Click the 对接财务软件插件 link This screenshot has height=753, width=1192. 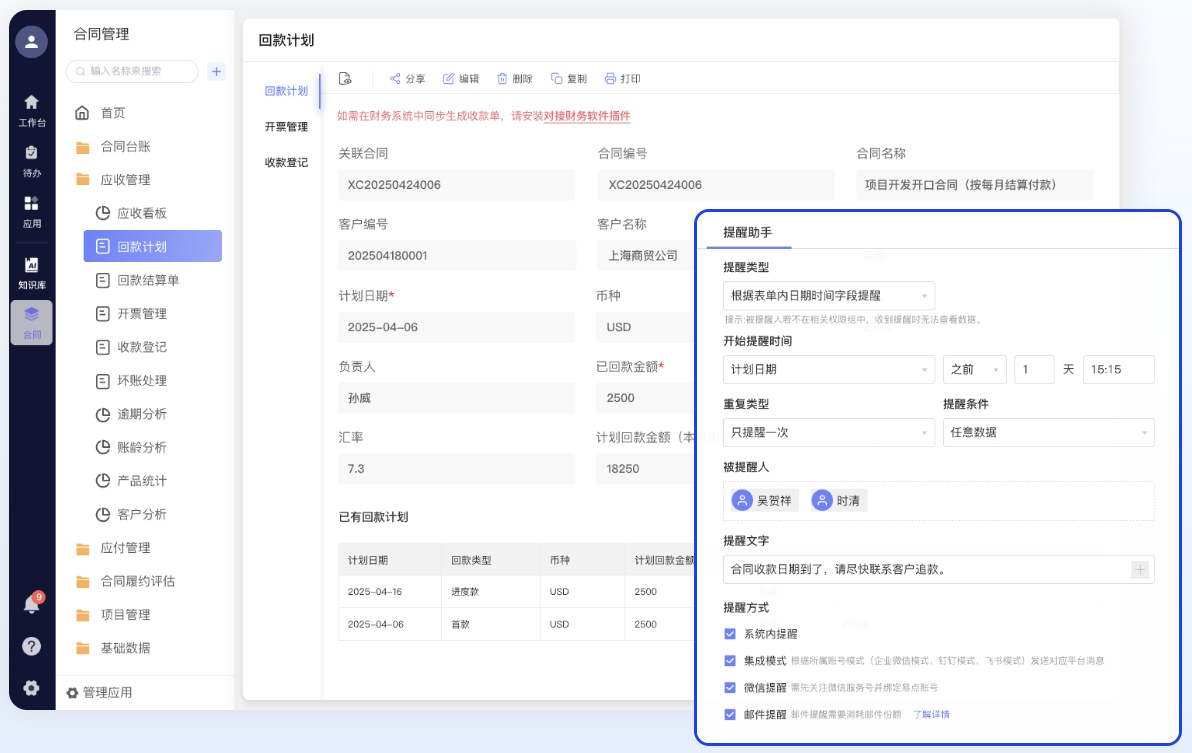587,116
